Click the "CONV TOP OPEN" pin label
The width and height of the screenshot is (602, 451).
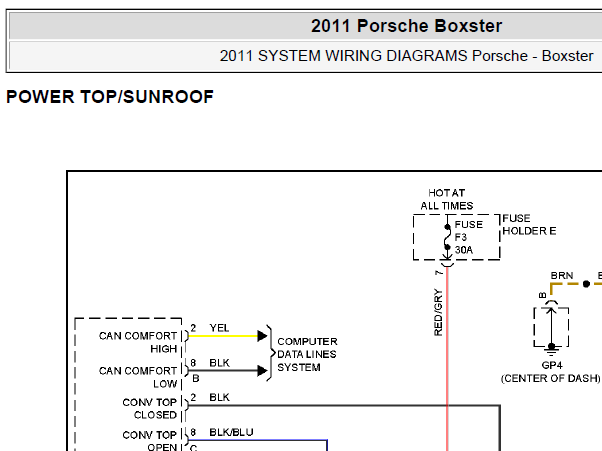[149, 441]
